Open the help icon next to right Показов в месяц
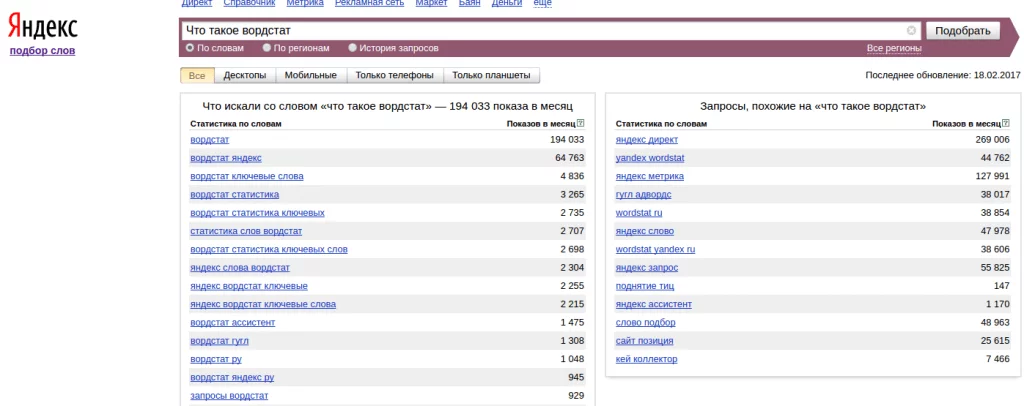Image resolution: width=1024 pixels, height=406 pixels. pyautogui.click(x=1006, y=123)
